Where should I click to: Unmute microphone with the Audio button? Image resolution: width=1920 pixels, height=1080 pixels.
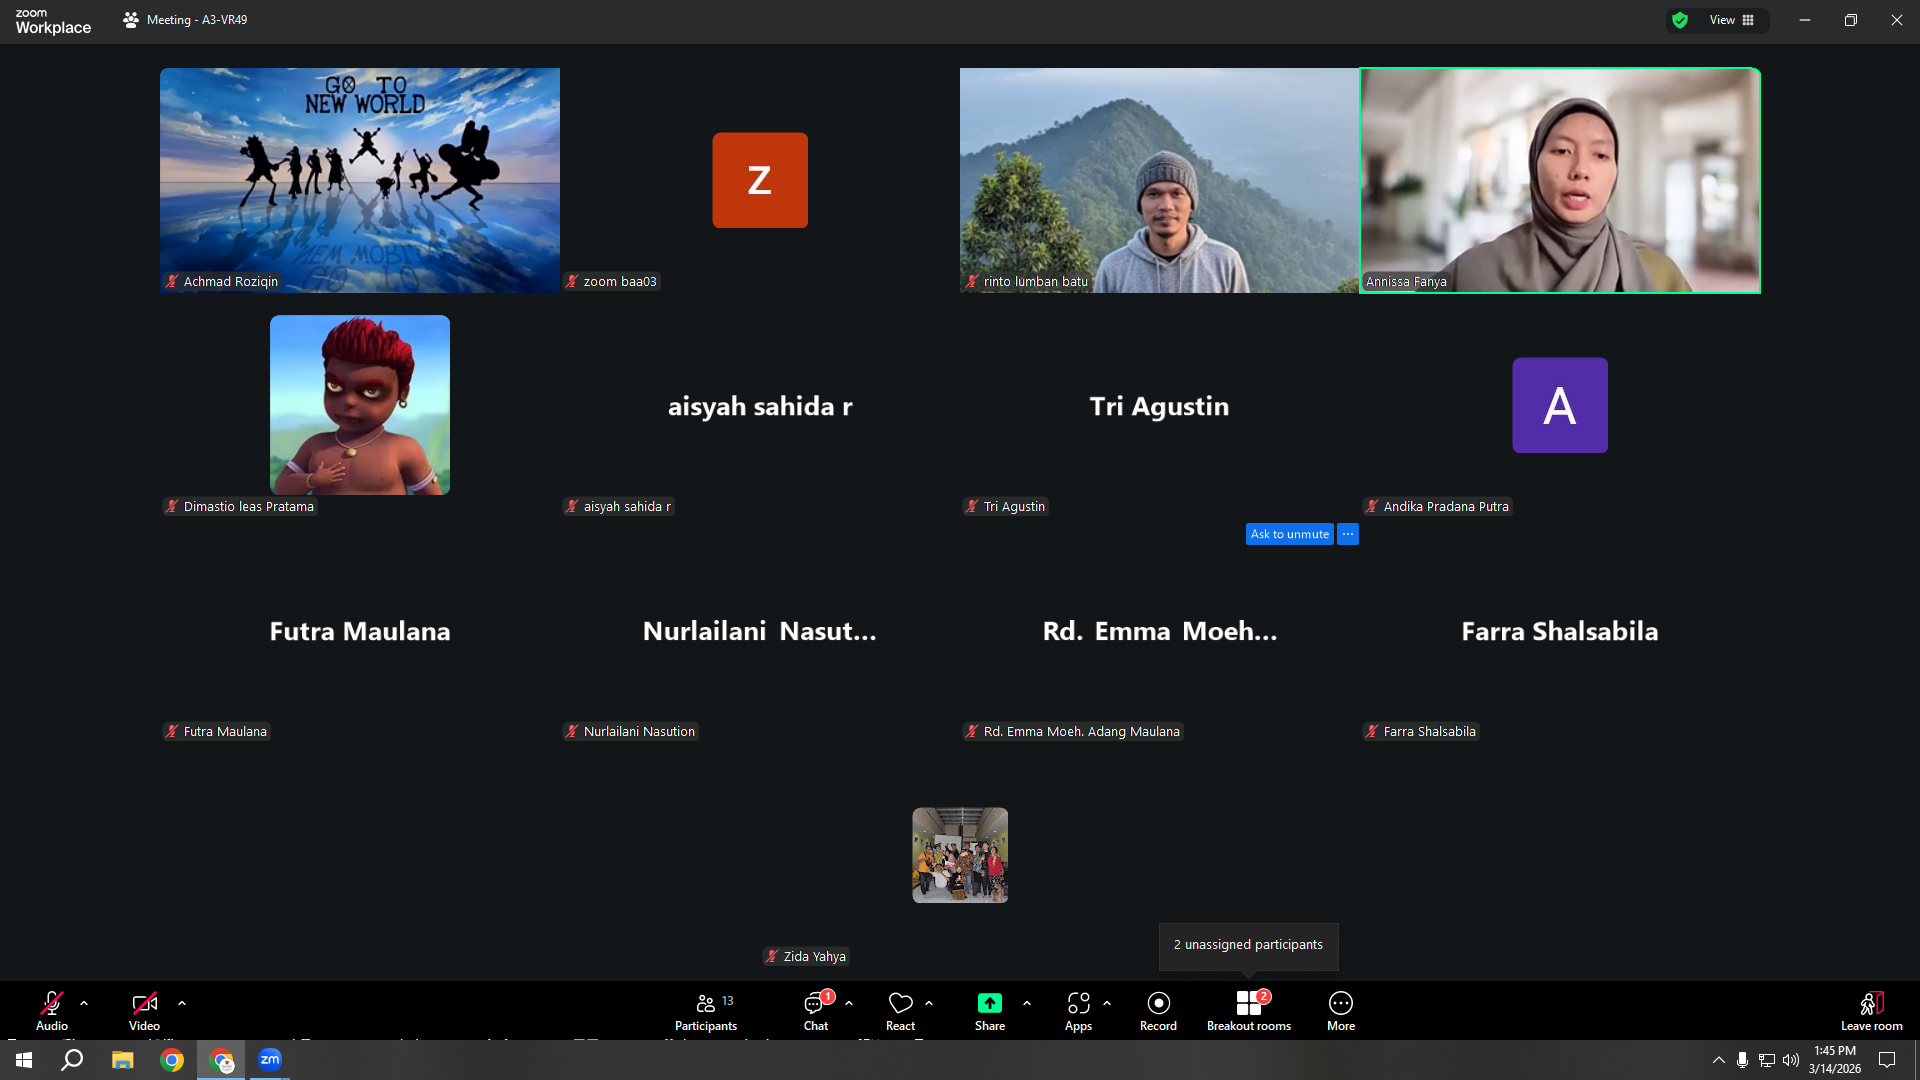pyautogui.click(x=52, y=1010)
